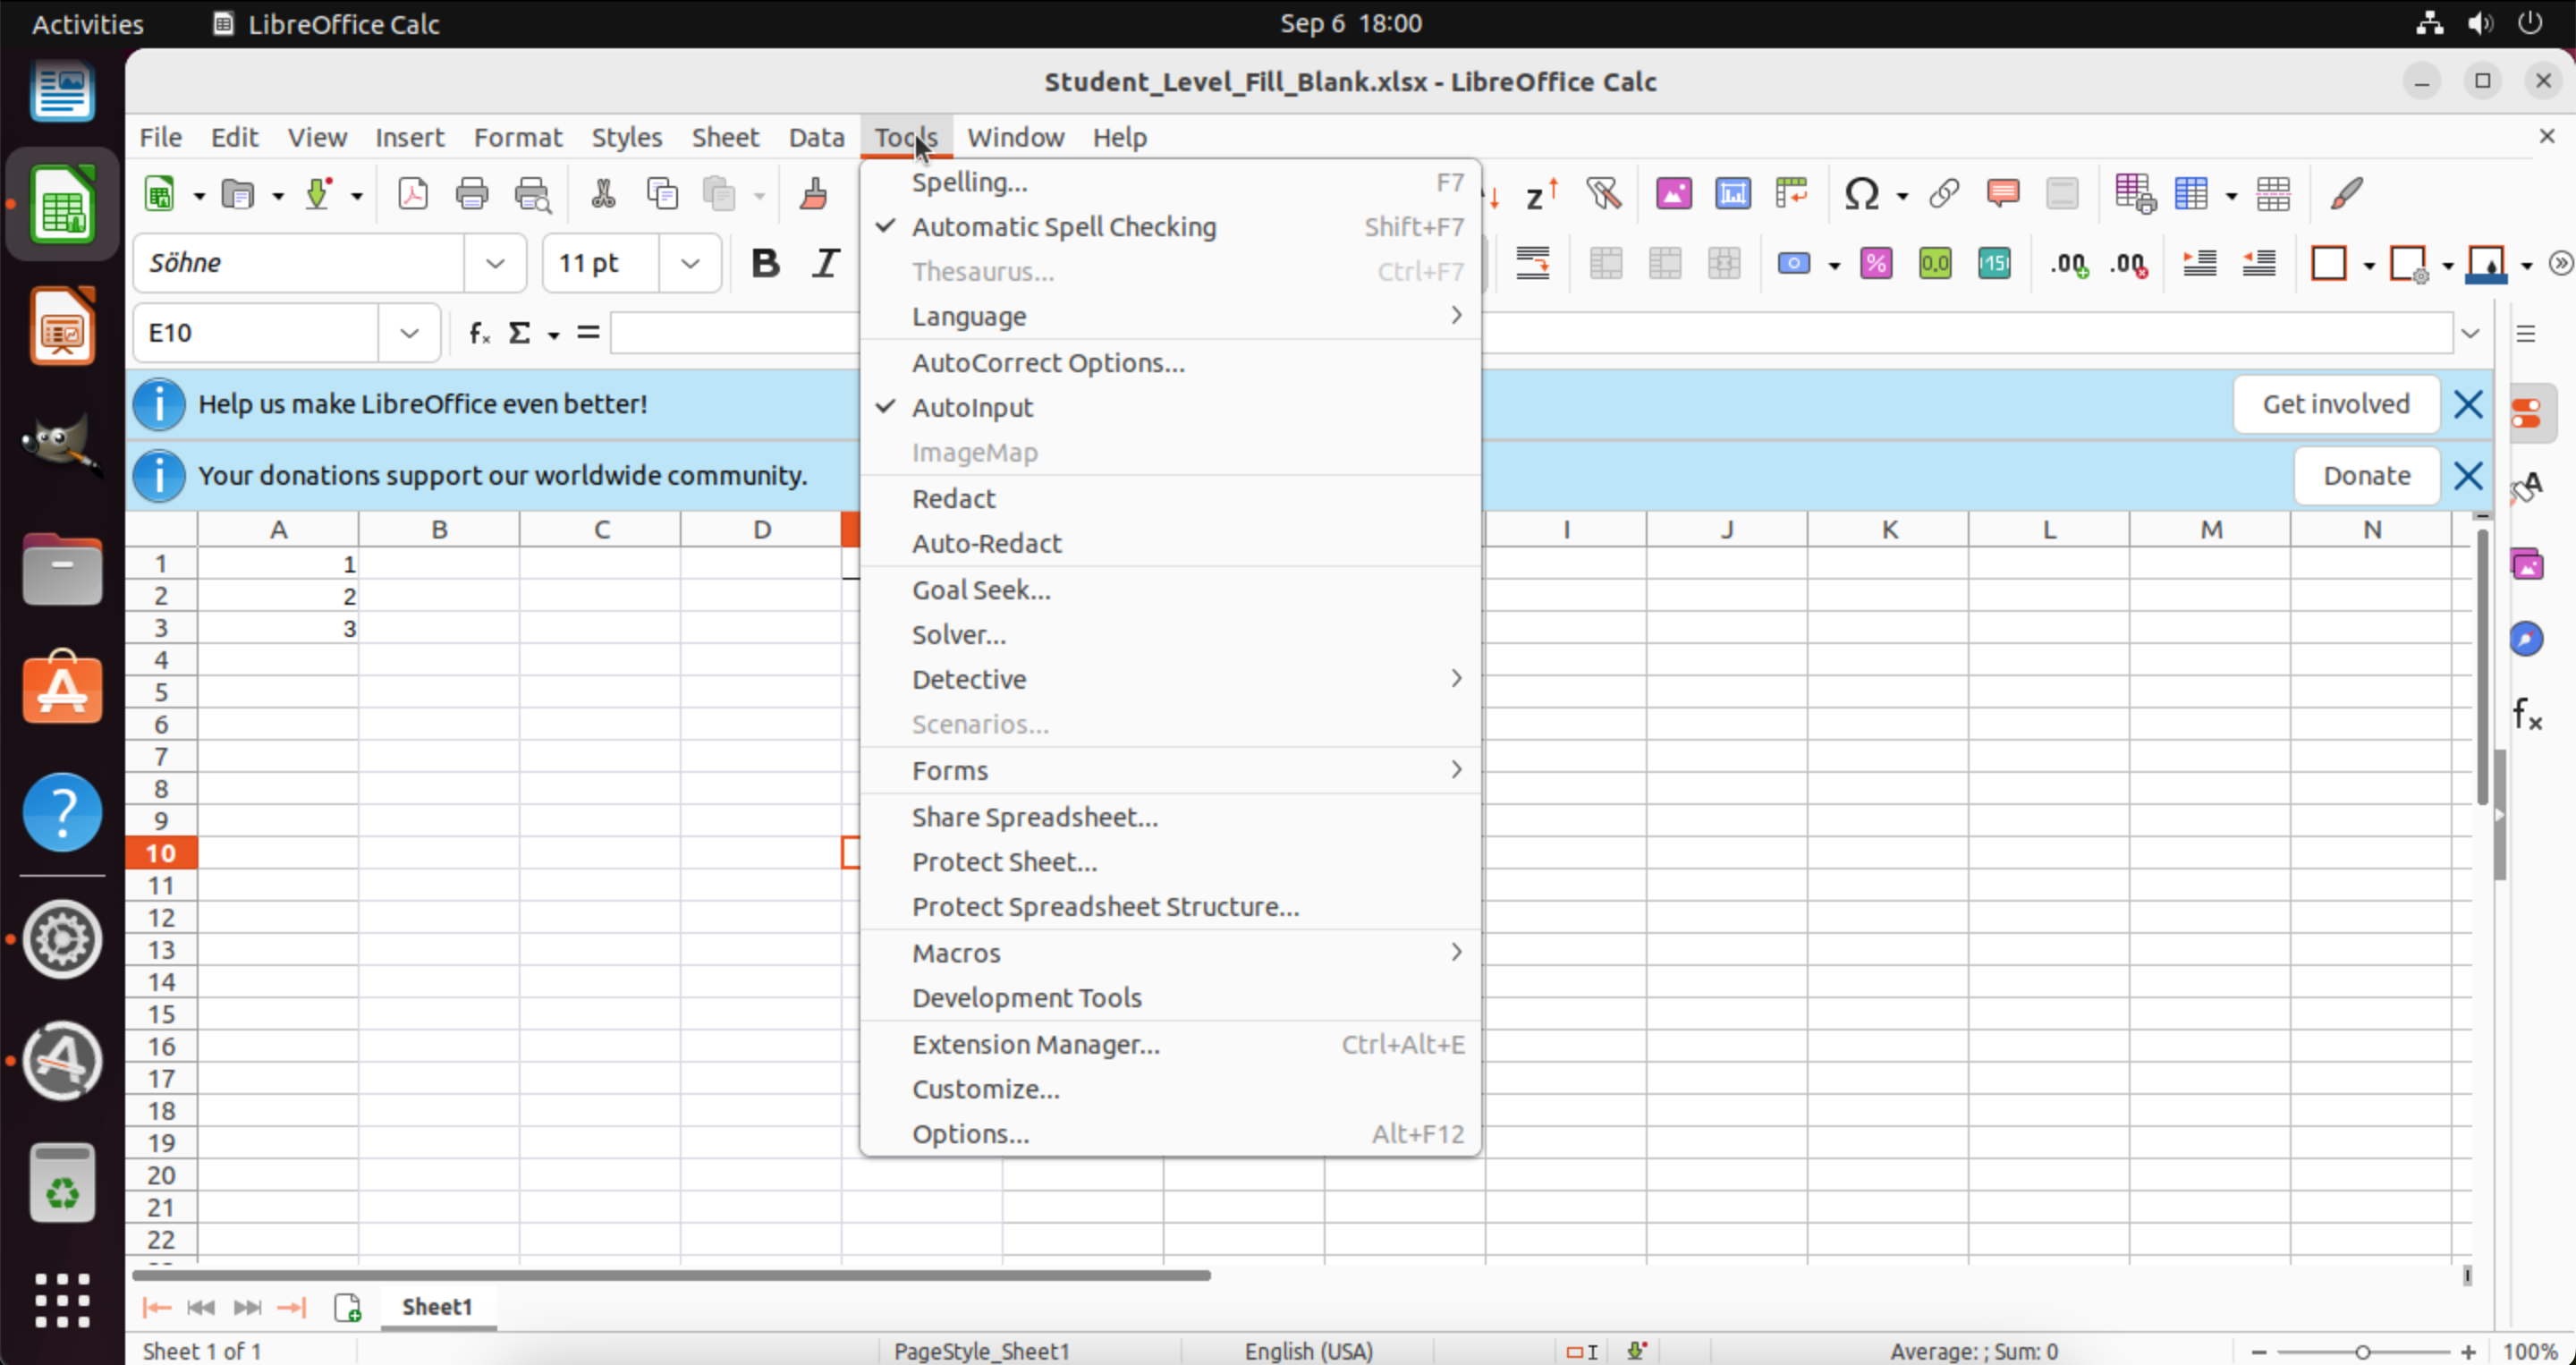Select Goal Seek from Tools menu
This screenshot has height=1365, width=2576.
[980, 589]
